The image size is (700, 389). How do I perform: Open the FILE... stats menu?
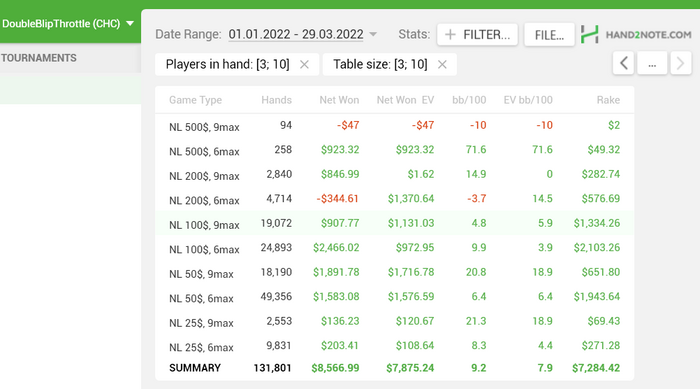pos(549,35)
